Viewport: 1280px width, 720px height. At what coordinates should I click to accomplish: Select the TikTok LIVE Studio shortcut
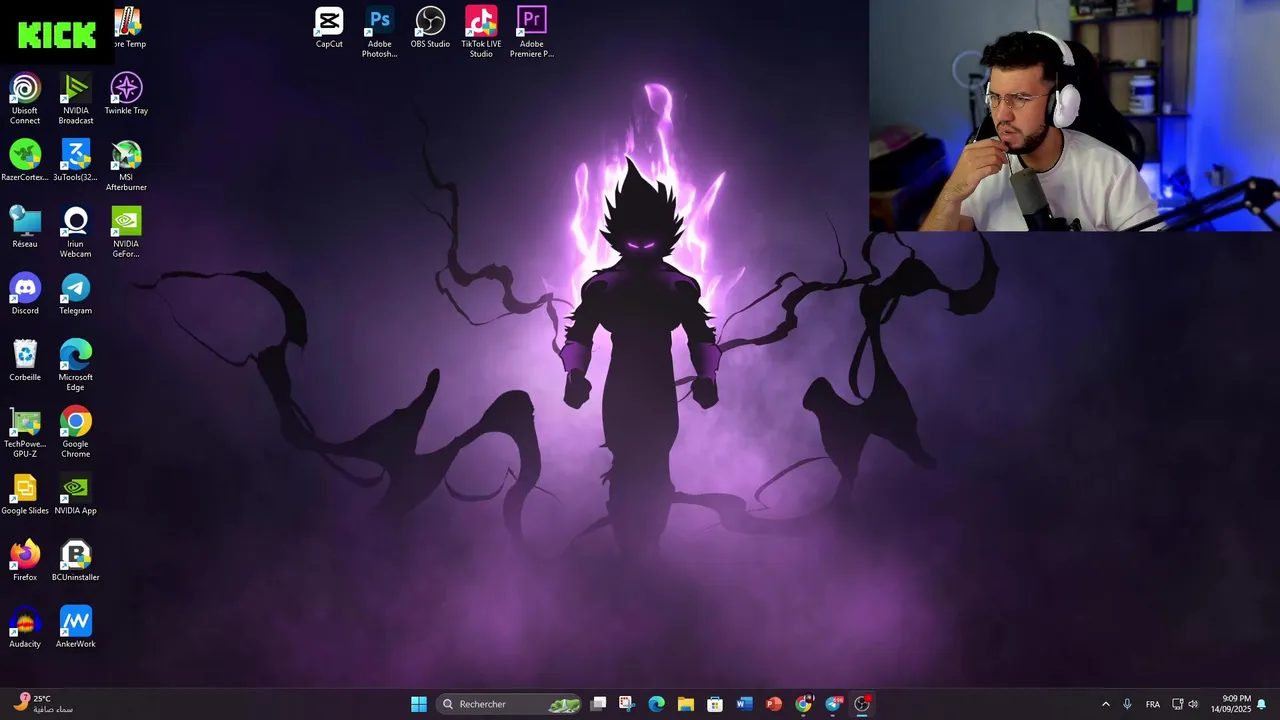click(x=481, y=32)
